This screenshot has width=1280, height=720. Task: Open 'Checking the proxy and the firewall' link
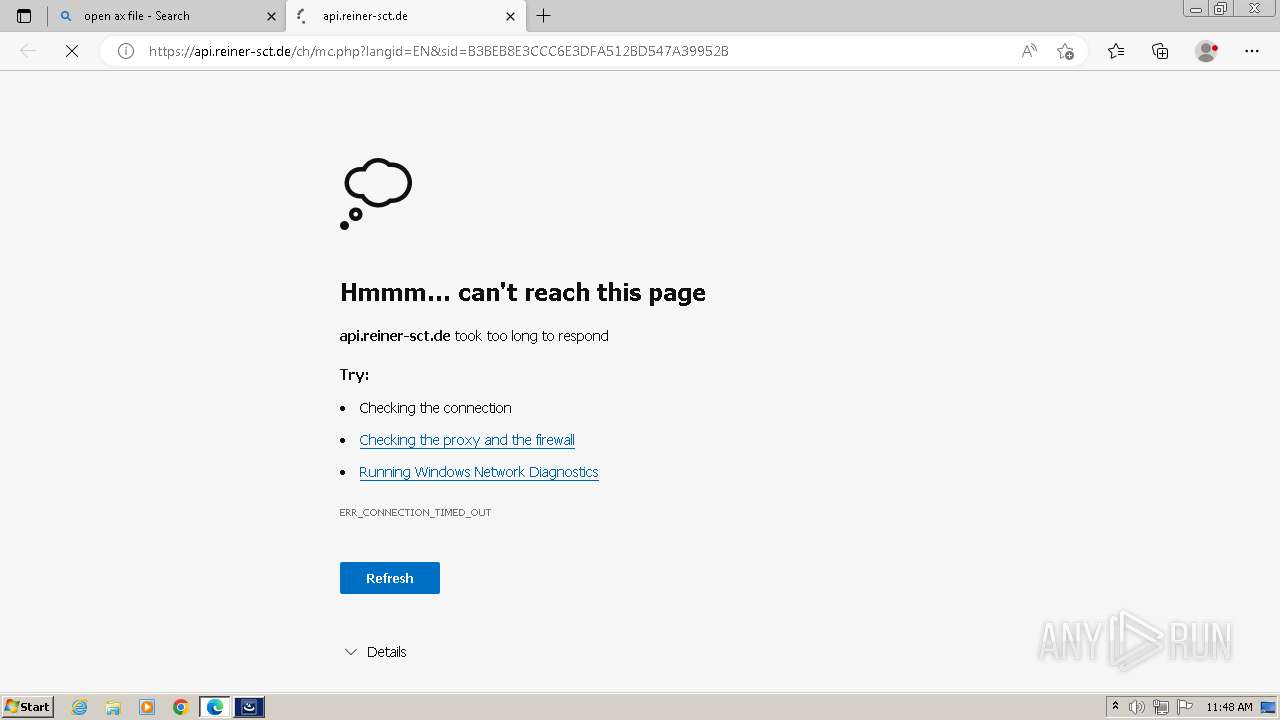[467, 440]
